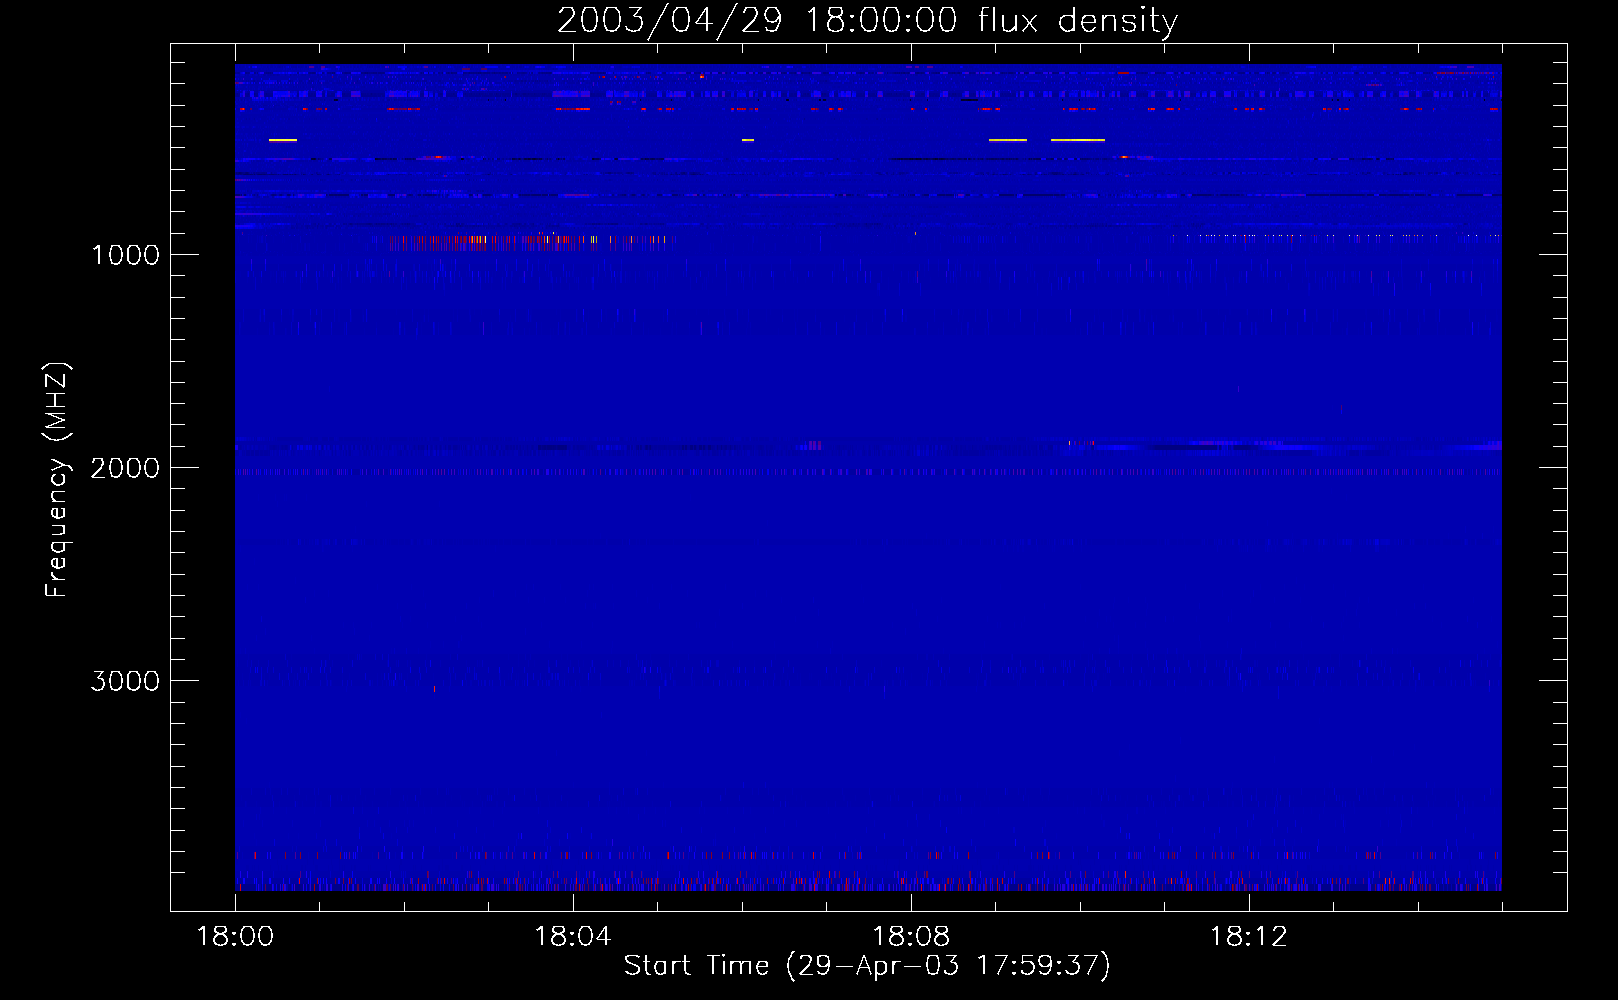Click the 3000 frequency tick label
The width and height of the screenshot is (1618, 1000).
point(125,681)
